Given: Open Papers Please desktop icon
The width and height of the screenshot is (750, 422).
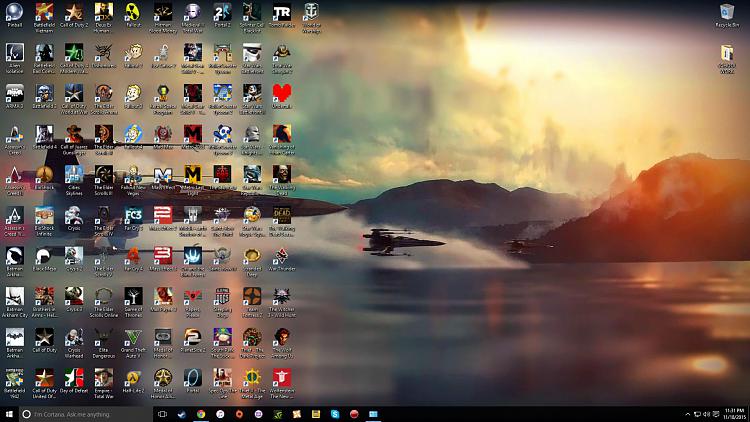Looking at the screenshot, I should click(x=192, y=303).
